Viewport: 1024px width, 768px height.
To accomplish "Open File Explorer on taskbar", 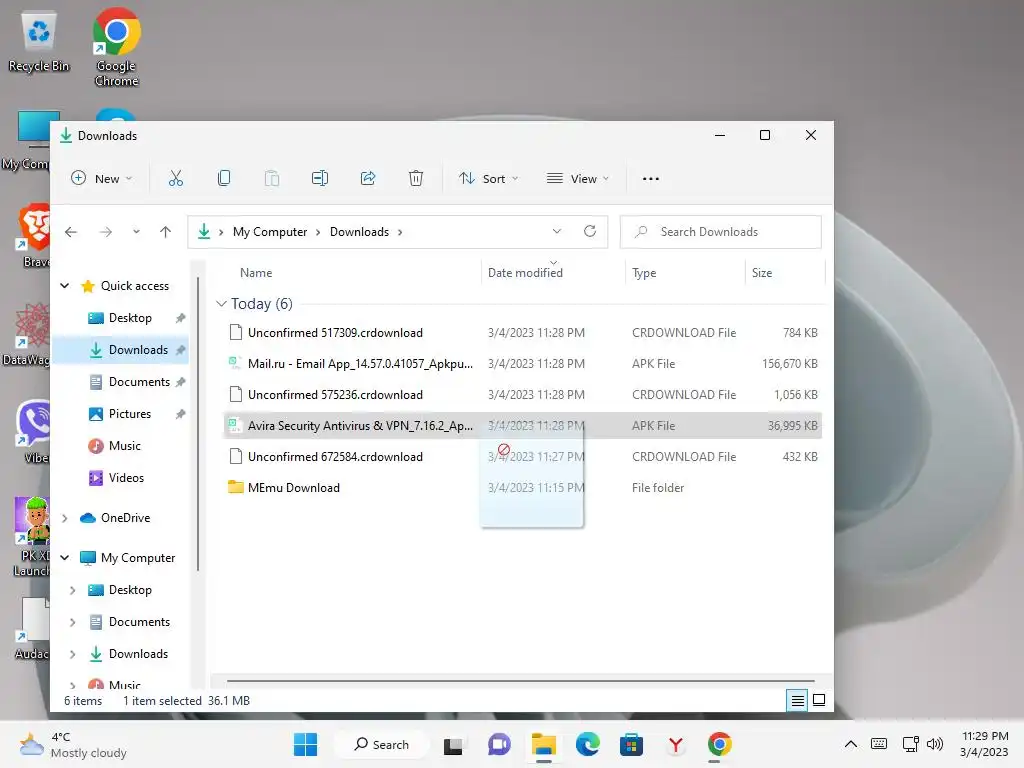I will 543,744.
